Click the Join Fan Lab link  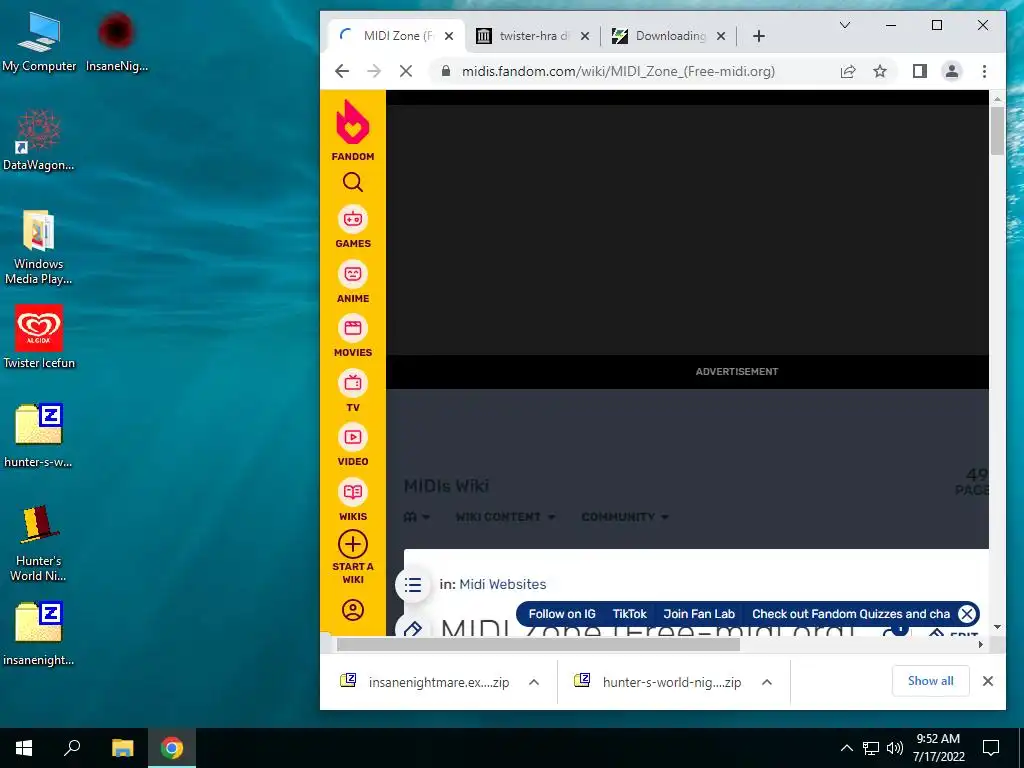[699, 614]
